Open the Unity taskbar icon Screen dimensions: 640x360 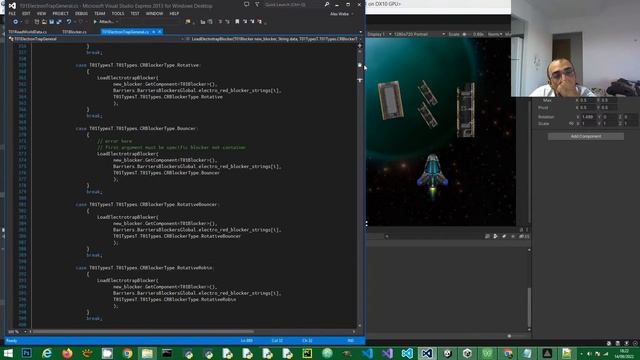[467, 353]
